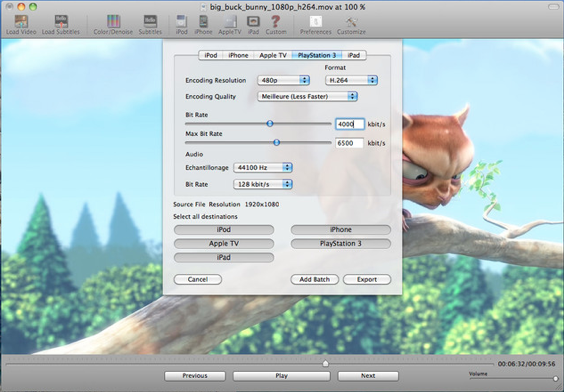Click the 00:06:32/00:09:56 time display

(x=527, y=364)
